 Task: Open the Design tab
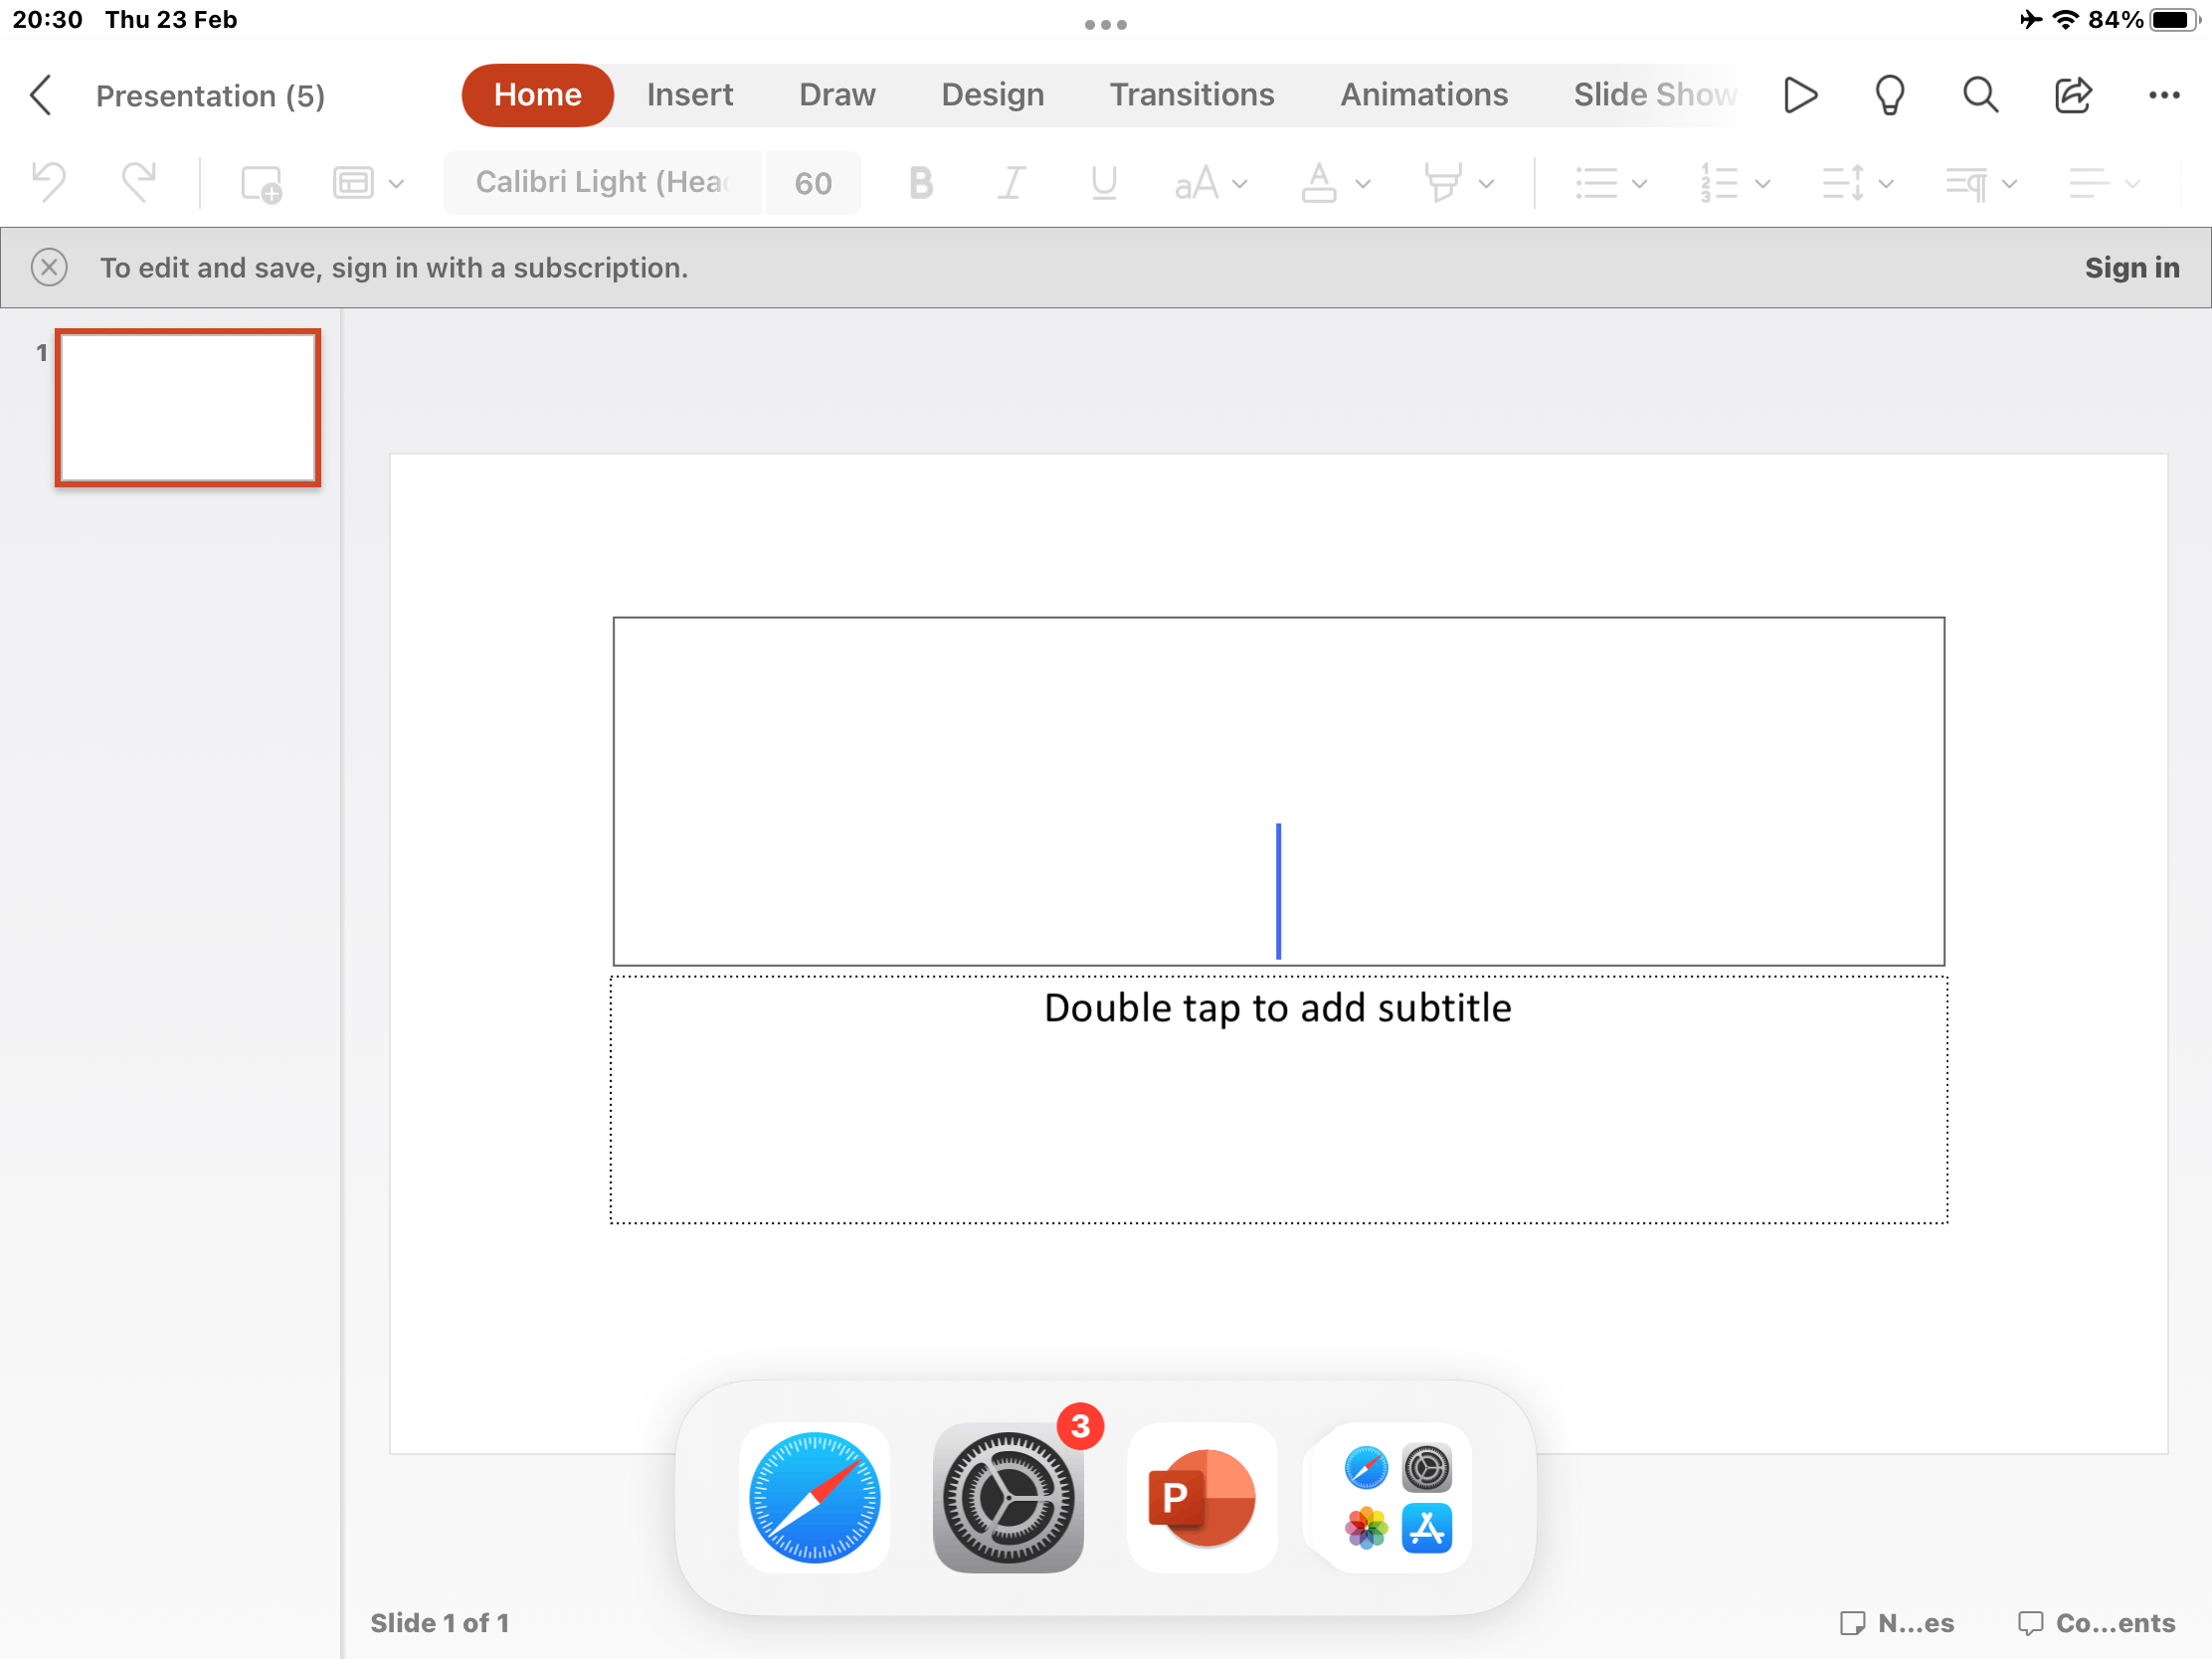[992, 95]
